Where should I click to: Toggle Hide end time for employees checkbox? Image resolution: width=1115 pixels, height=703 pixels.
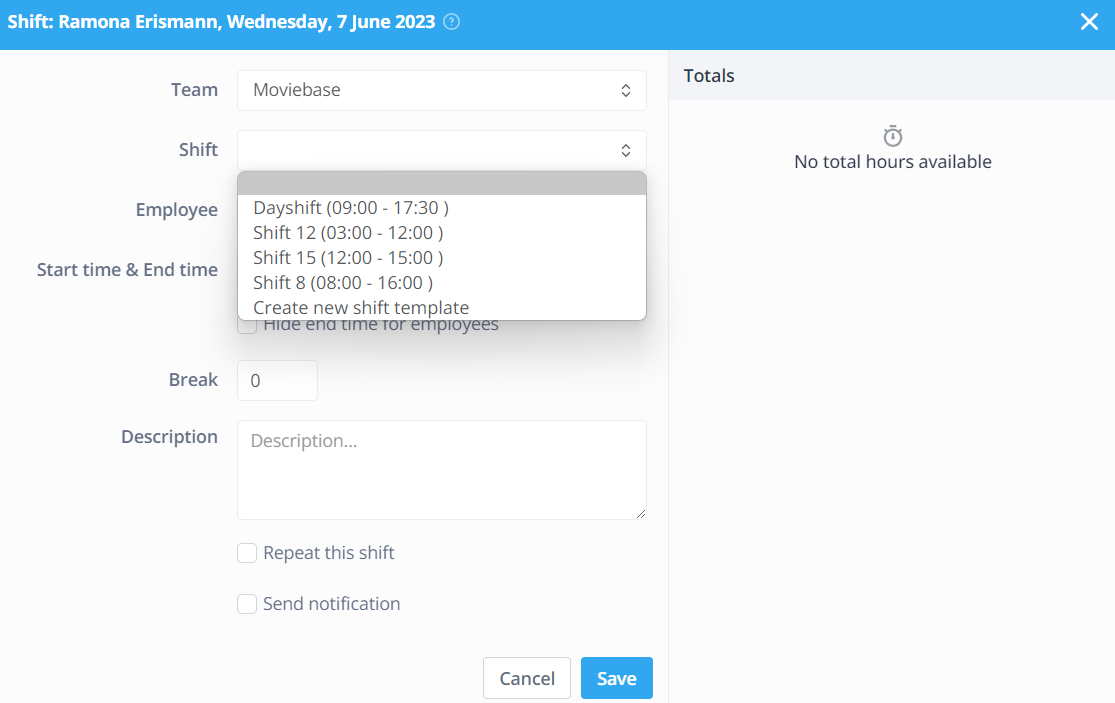247,325
